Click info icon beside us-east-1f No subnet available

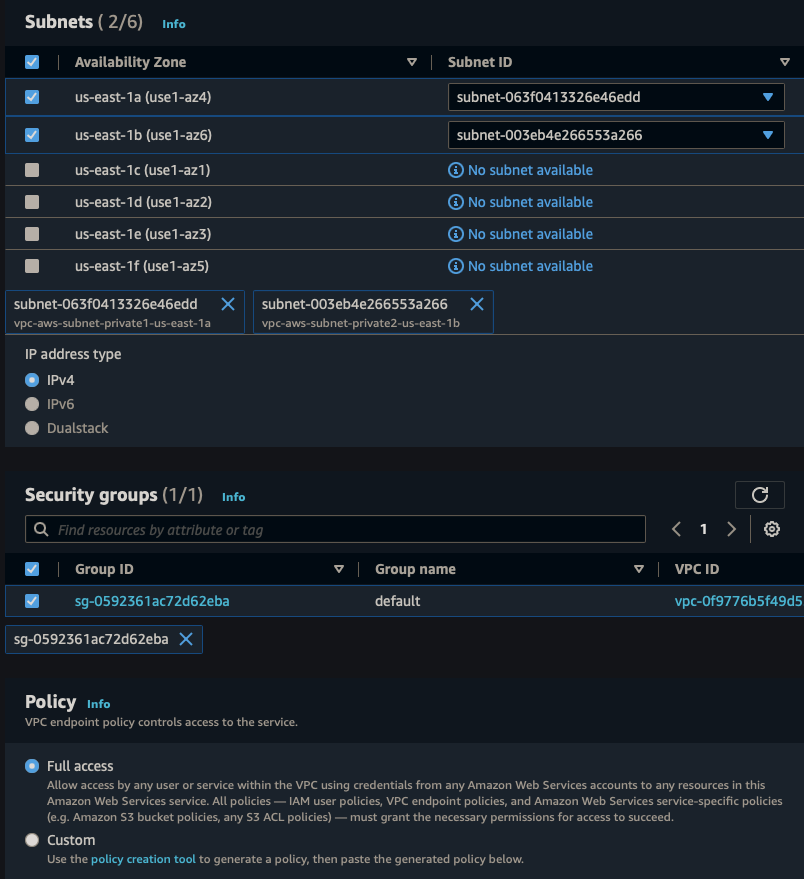pos(456,266)
